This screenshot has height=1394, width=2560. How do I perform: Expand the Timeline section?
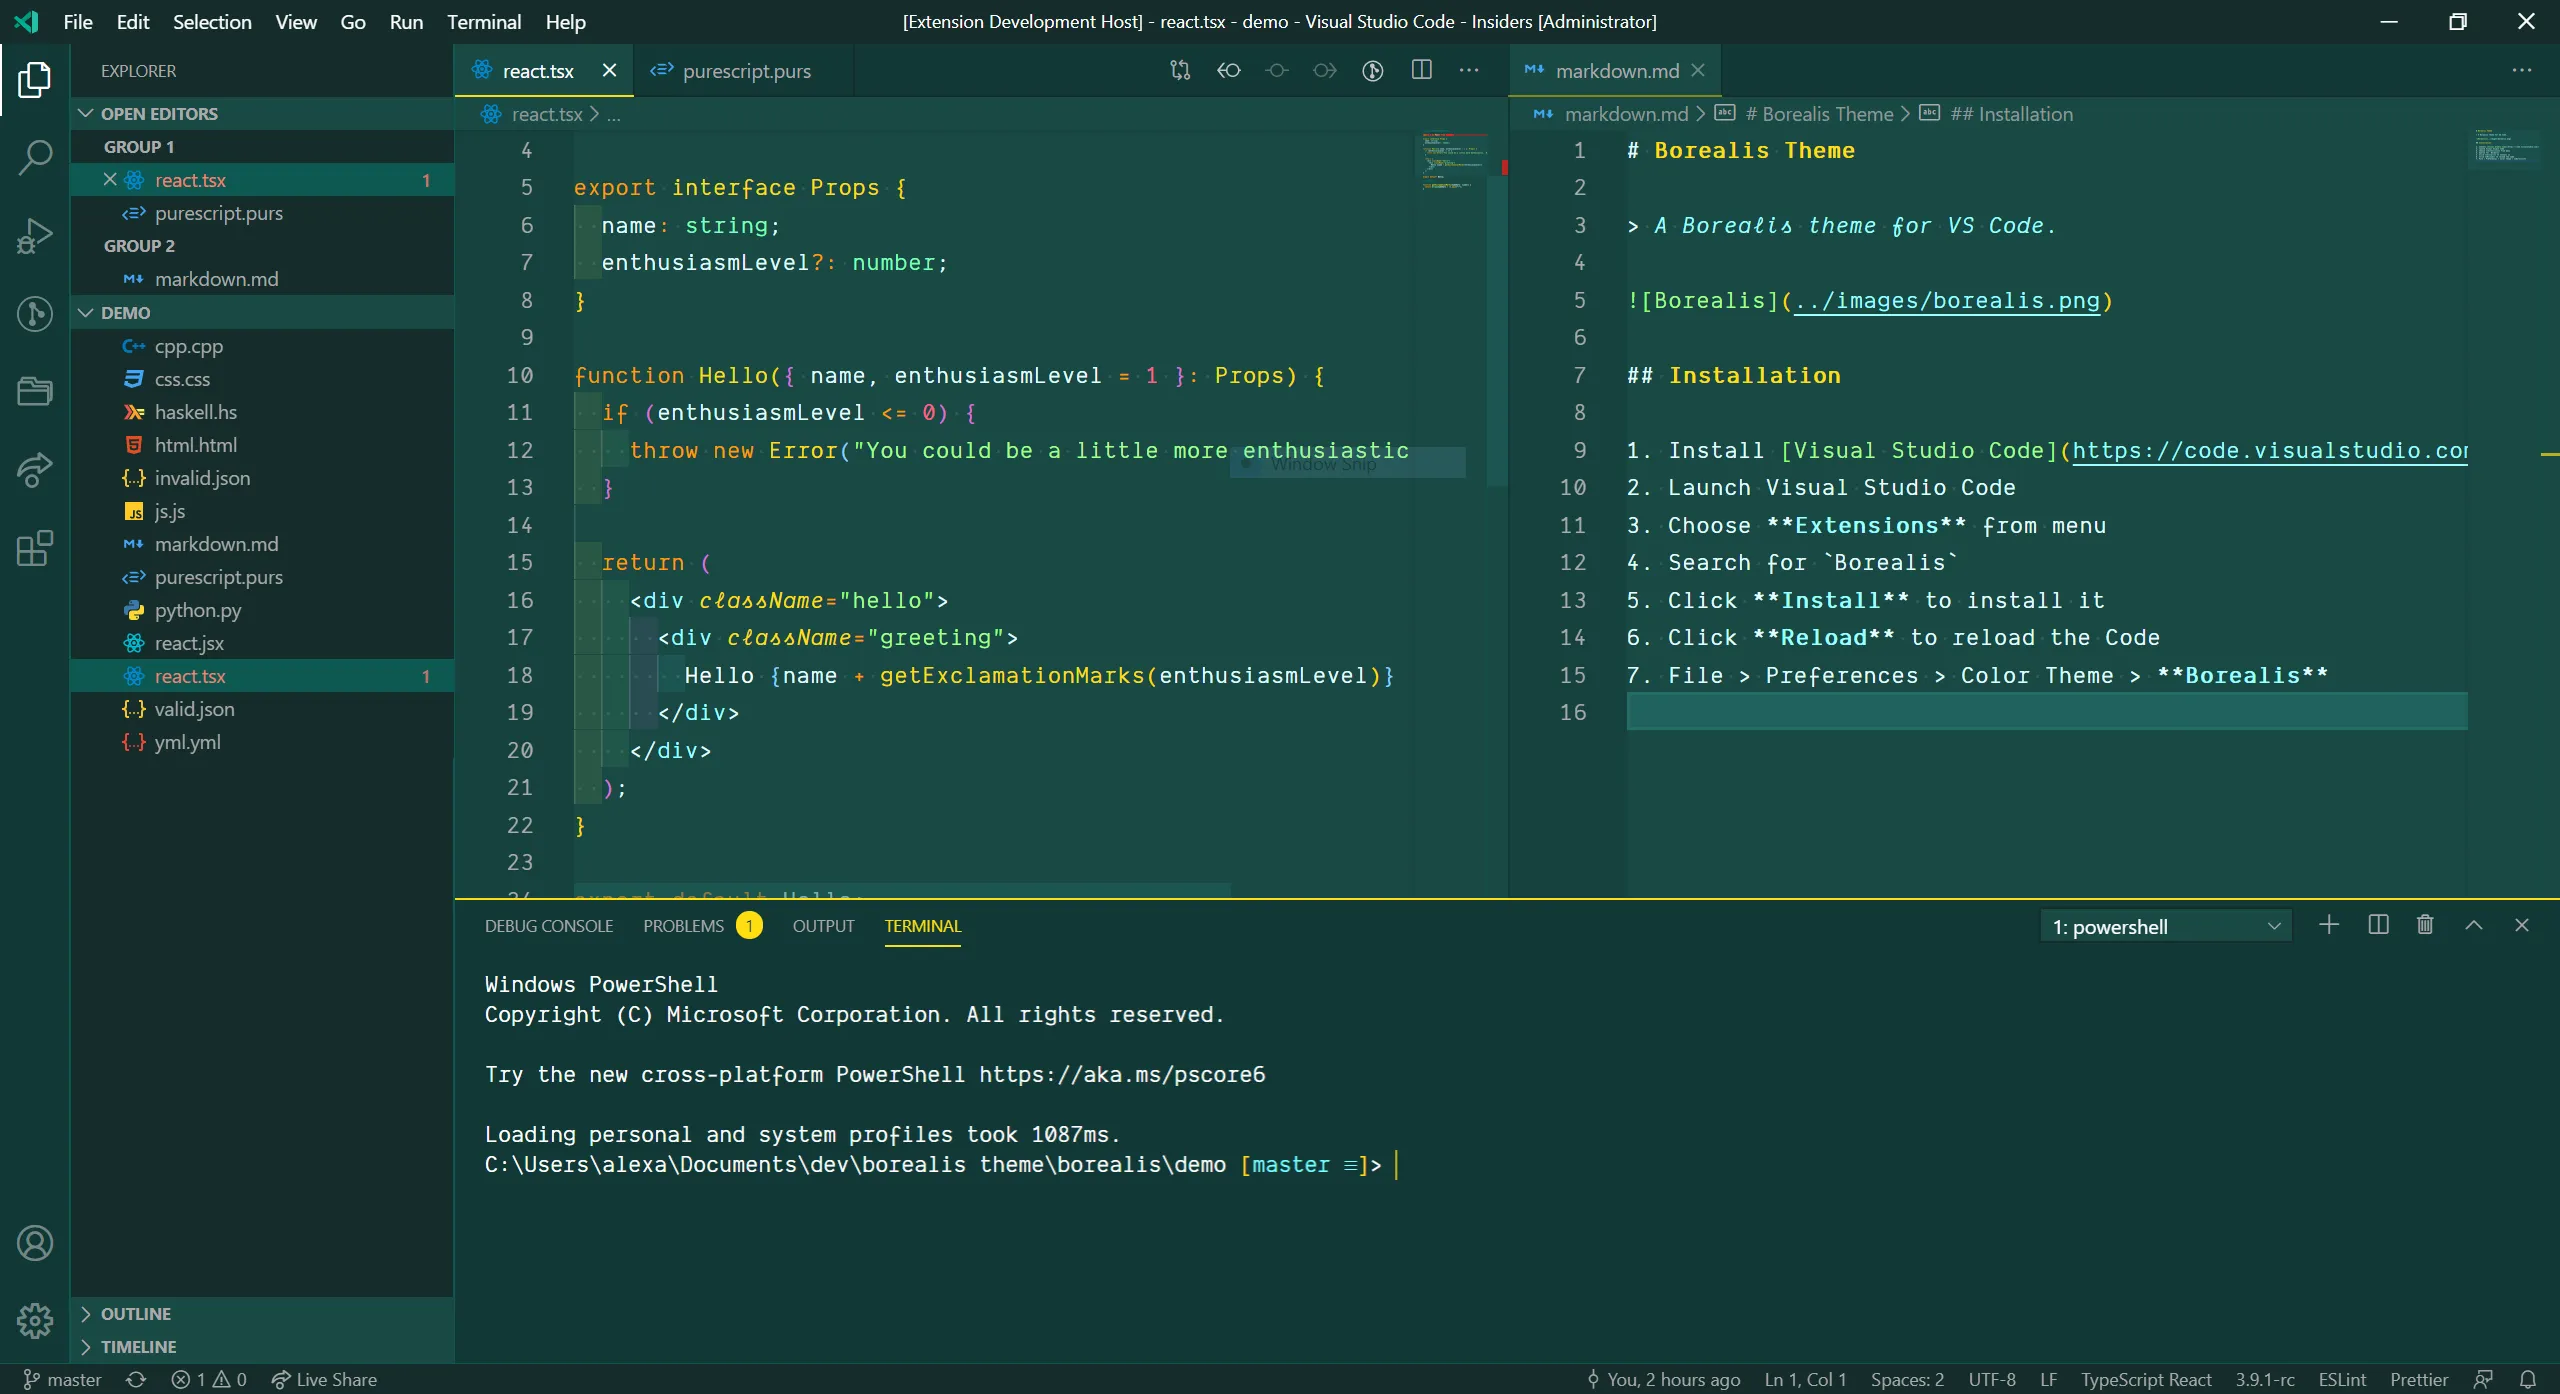(x=262, y=1346)
